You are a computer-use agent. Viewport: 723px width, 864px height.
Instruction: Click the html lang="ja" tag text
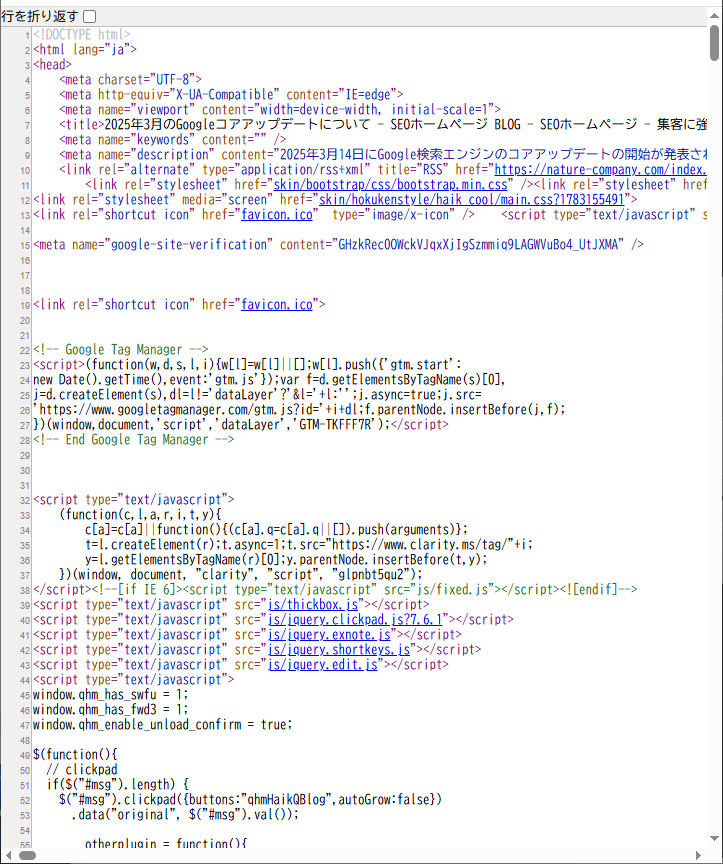click(x=85, y=49)
